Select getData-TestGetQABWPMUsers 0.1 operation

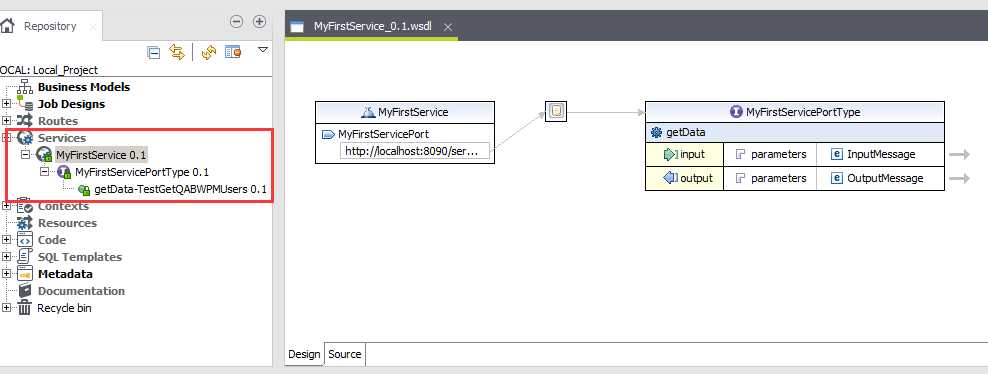(180, 189)
